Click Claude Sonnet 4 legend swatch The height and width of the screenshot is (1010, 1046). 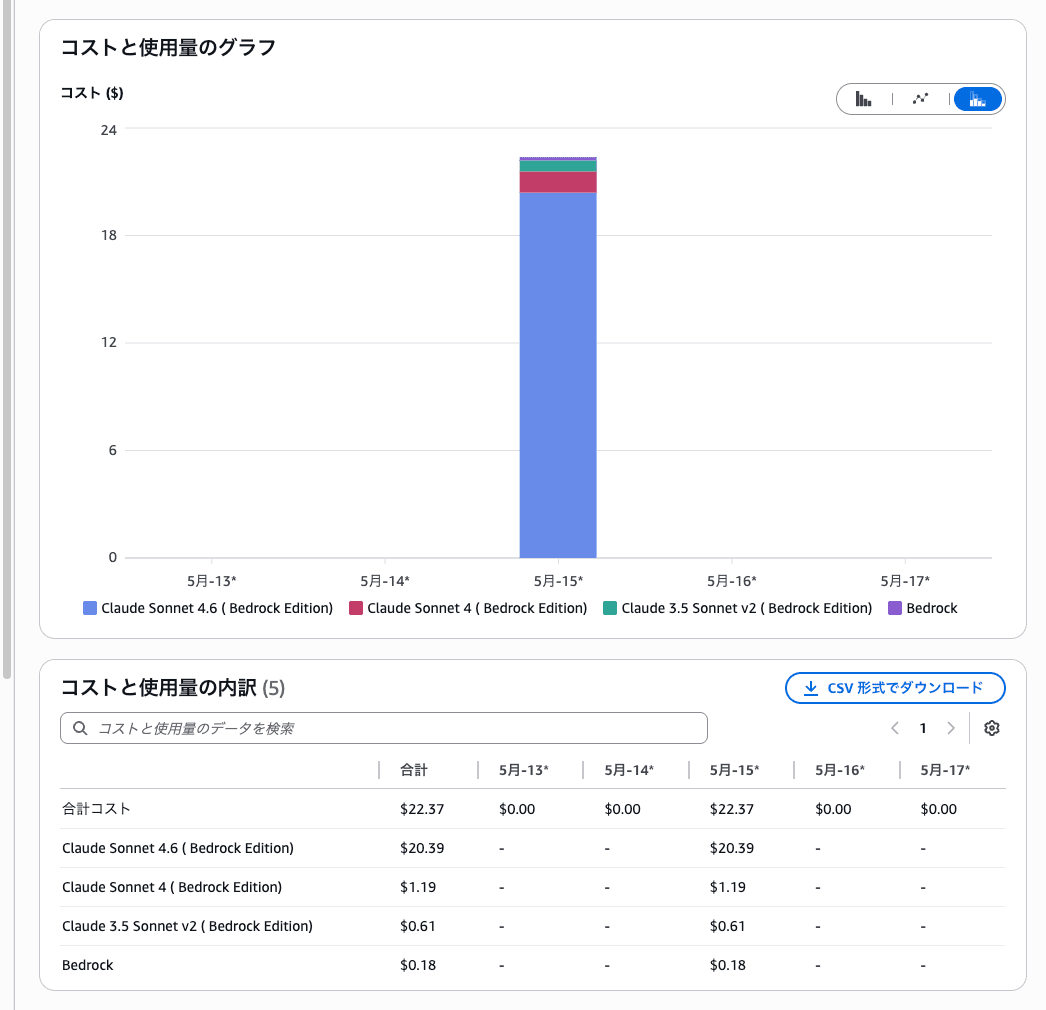tap(356, 608)
